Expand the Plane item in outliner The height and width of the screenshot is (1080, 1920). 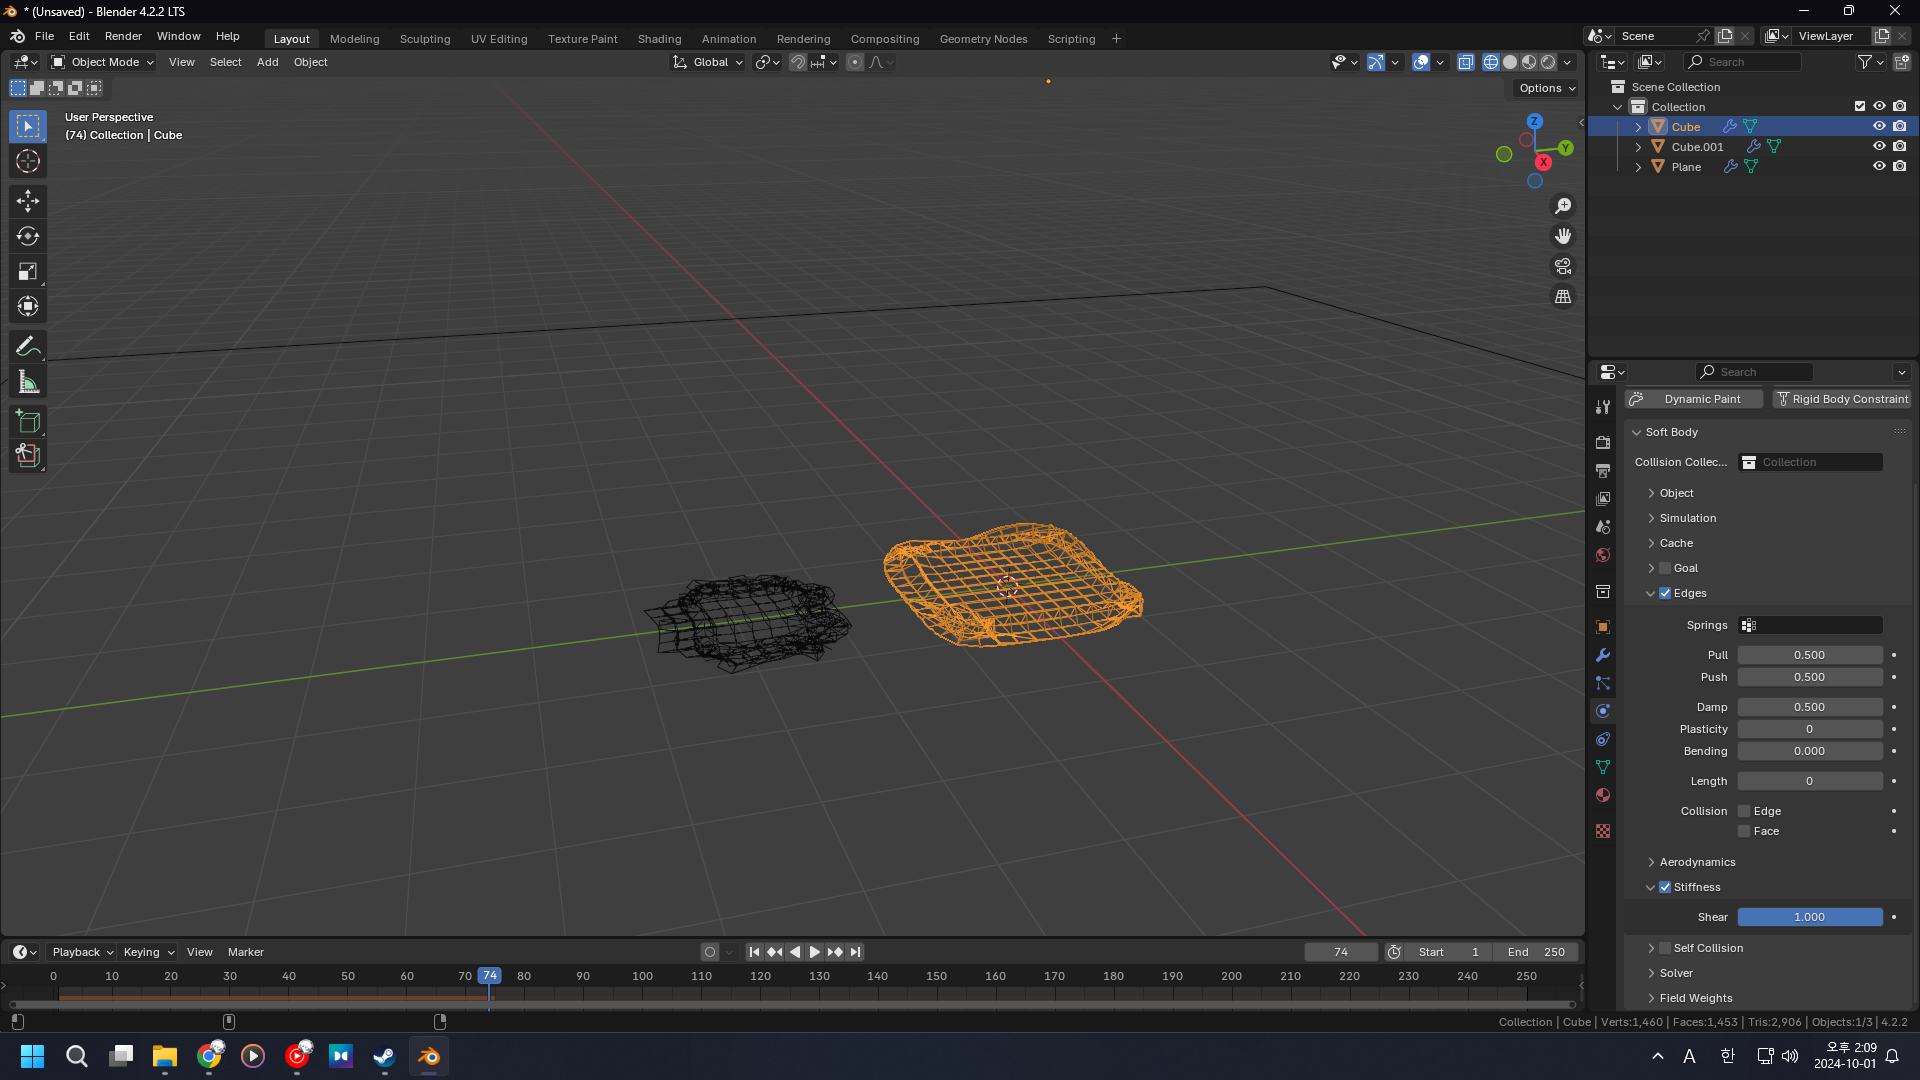1638,167
